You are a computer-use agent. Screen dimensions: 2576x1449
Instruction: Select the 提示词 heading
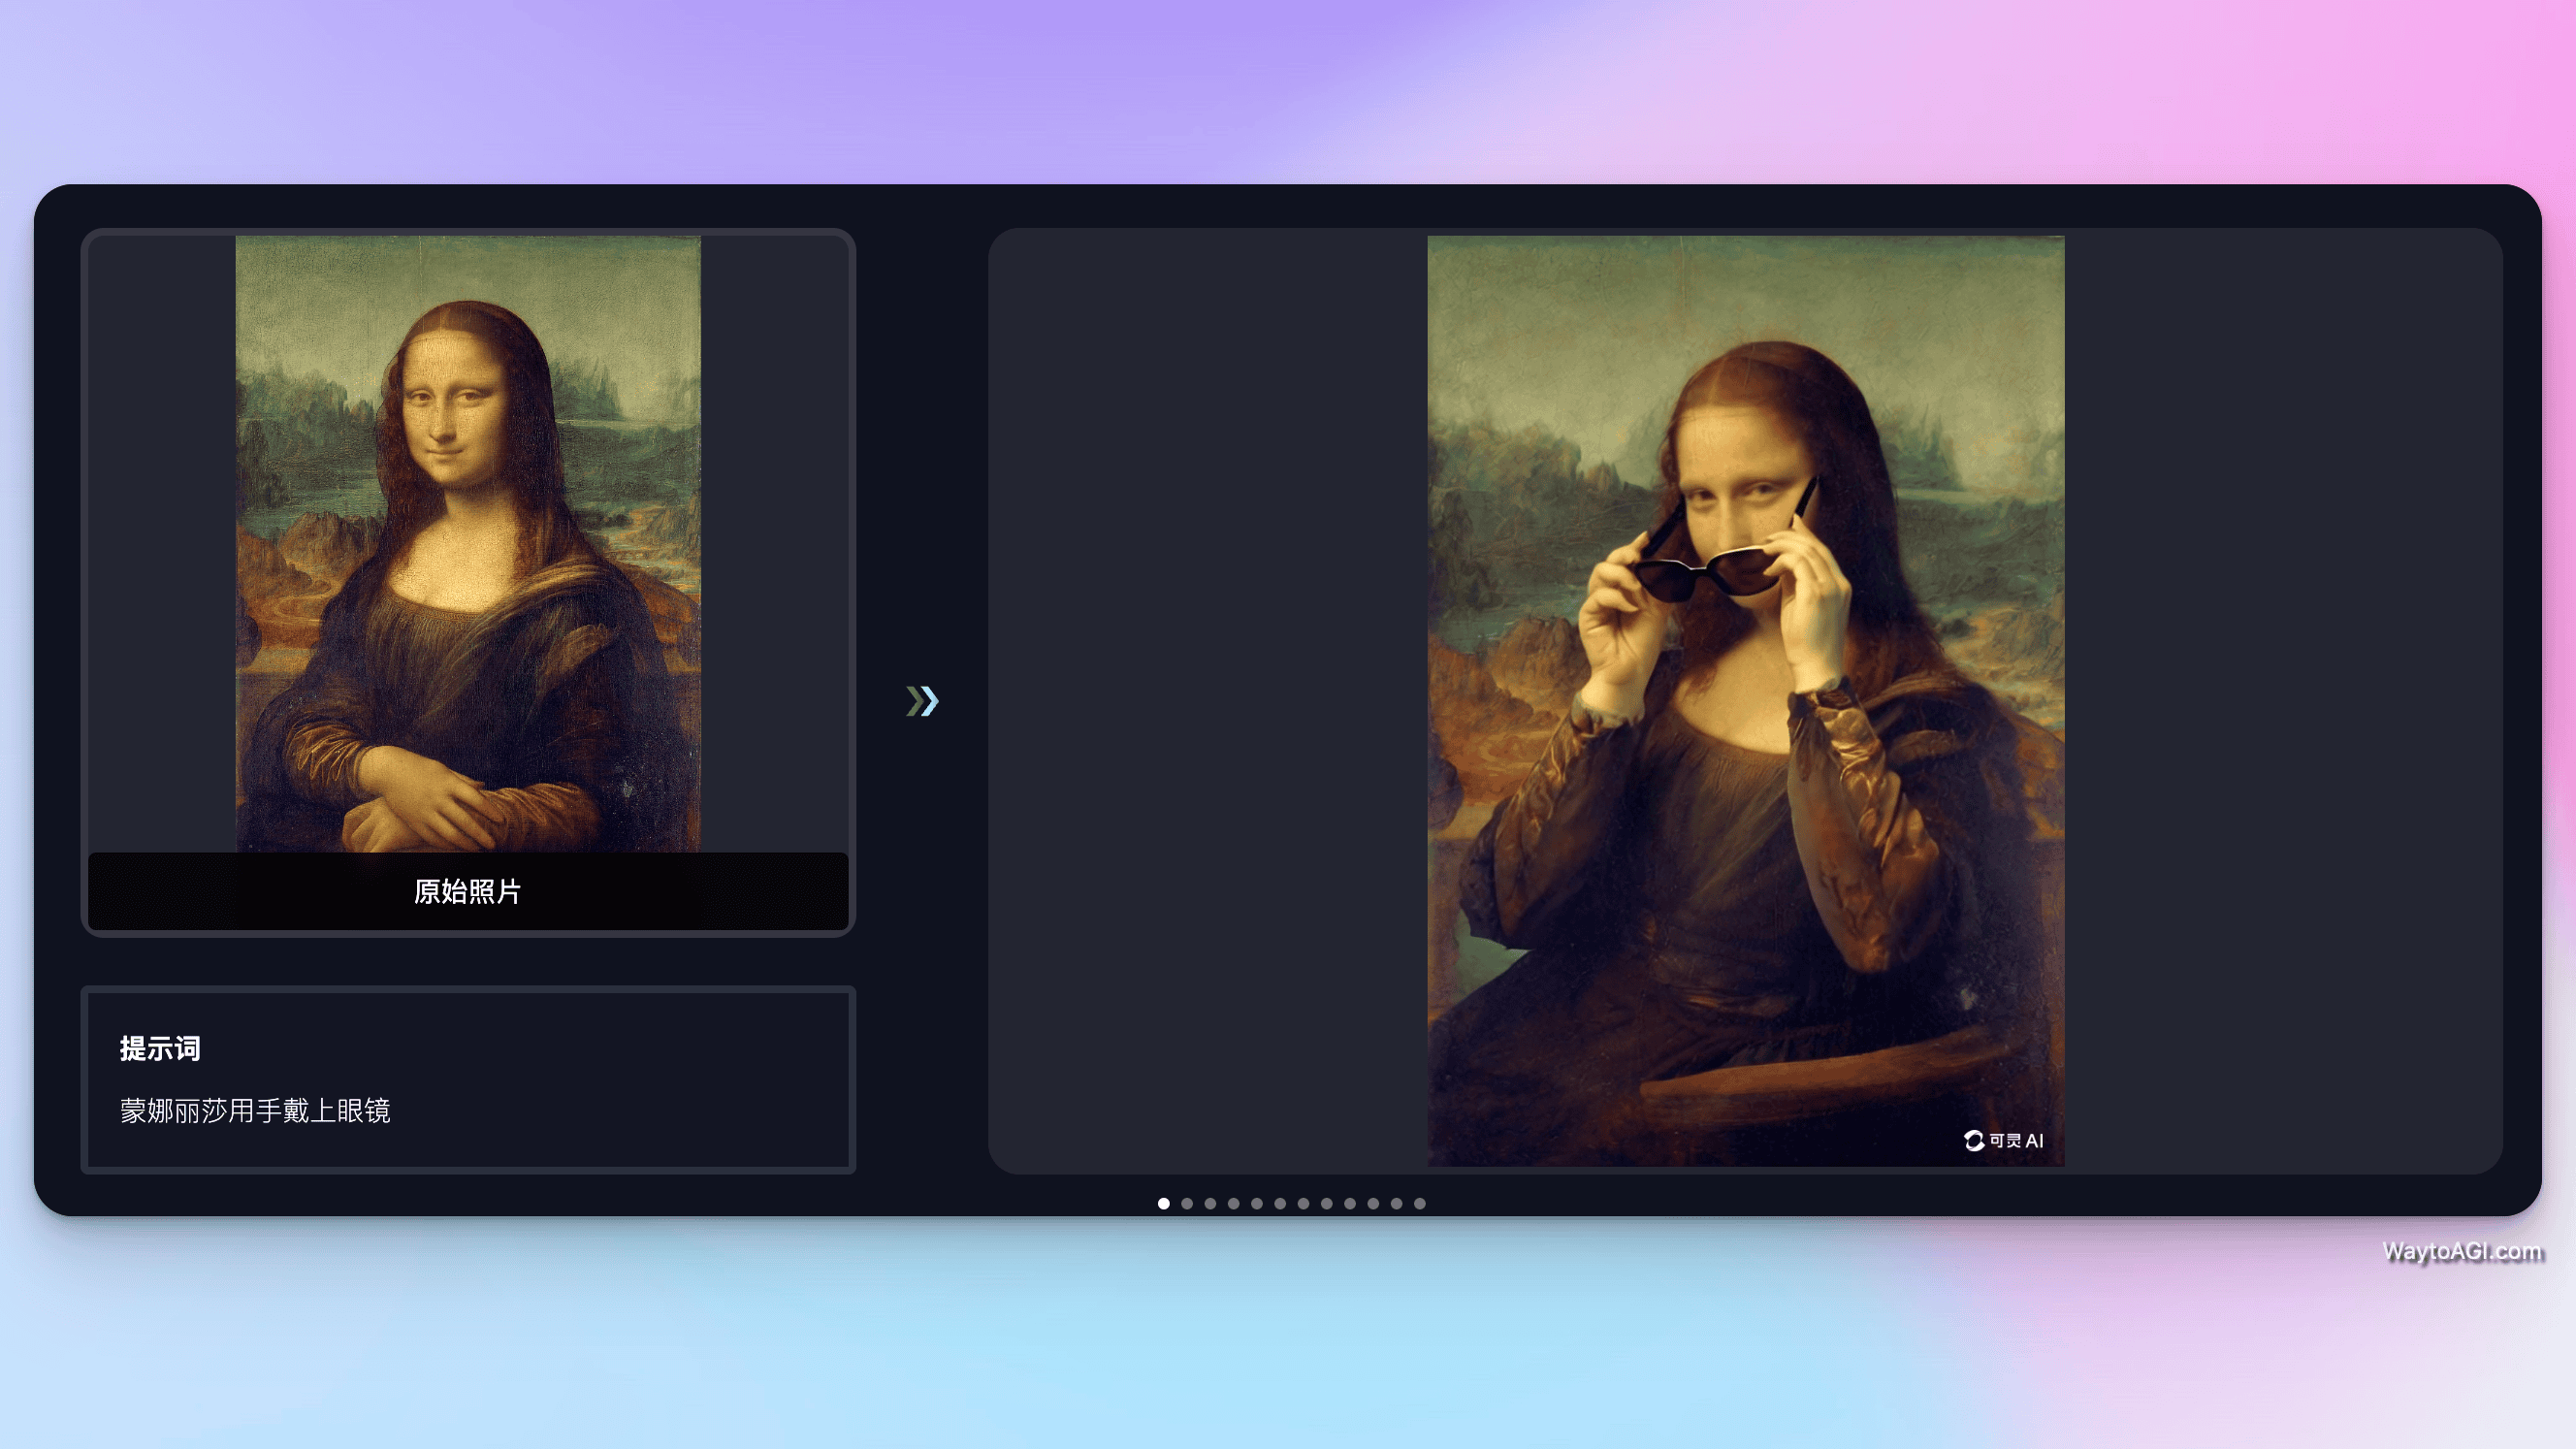point(160,1048)
